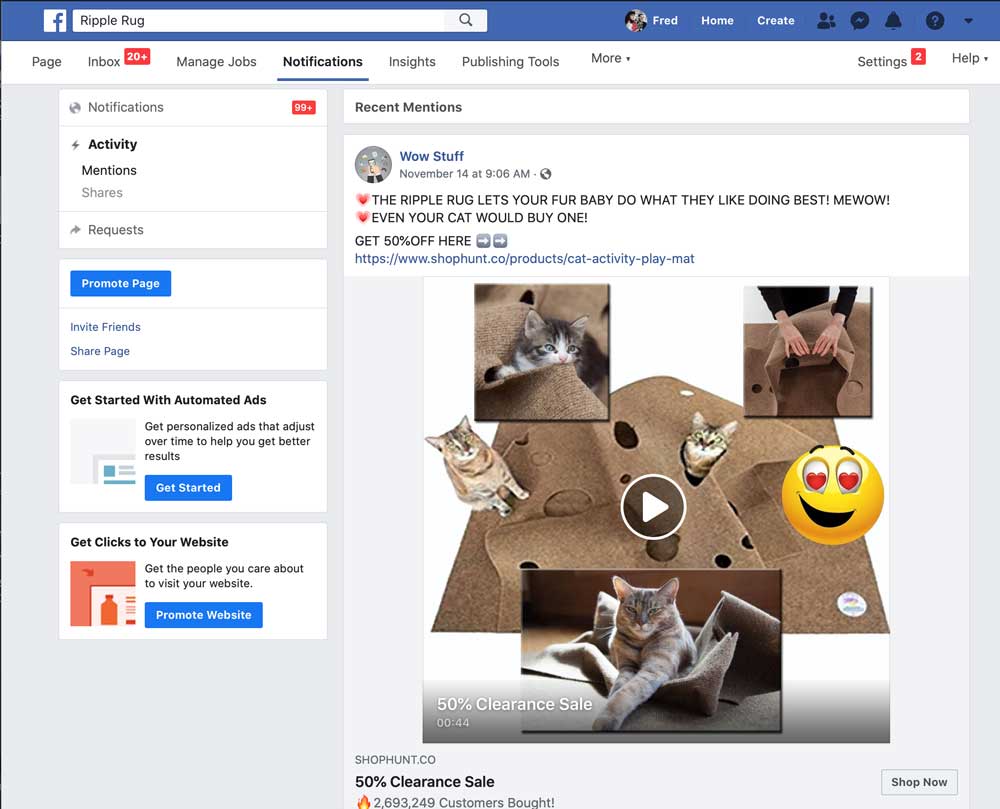Select Activity in the sidebar
The height and width of the screenshot is (809, 1000).
coord(112,144)
